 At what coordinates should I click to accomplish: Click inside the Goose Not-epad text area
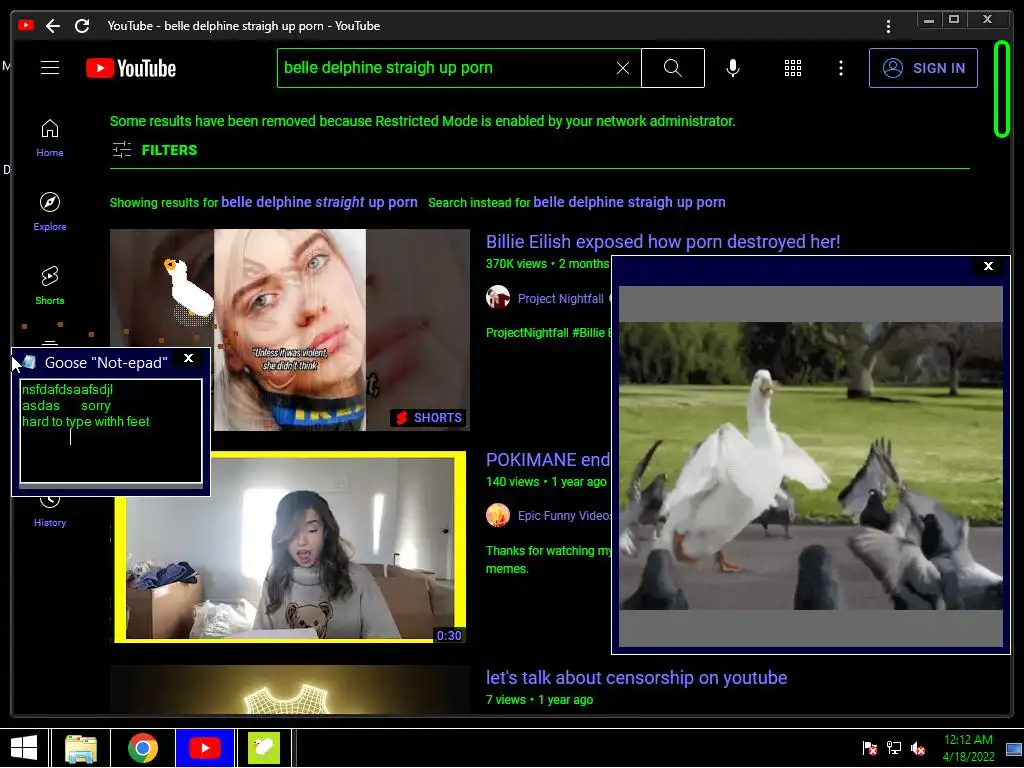point(111,432)
